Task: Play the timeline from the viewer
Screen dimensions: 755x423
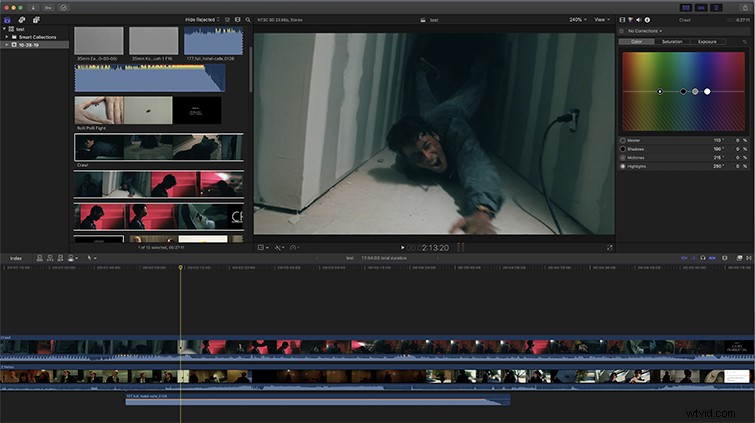Action: (403, 248)
